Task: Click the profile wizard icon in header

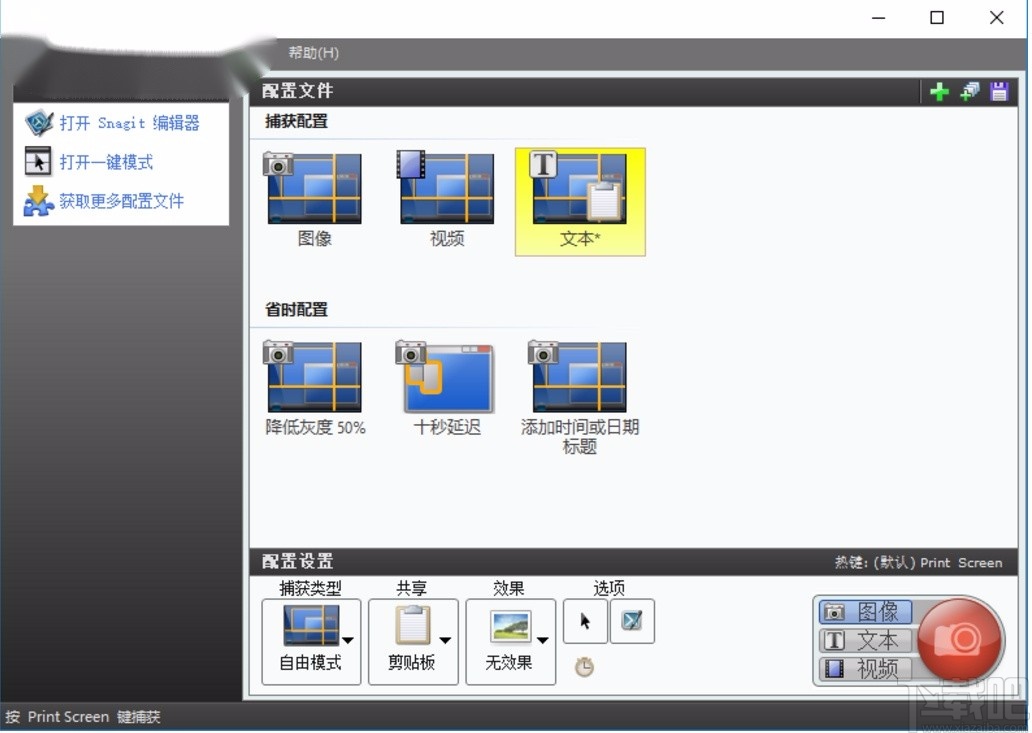Action: [969, 91]
